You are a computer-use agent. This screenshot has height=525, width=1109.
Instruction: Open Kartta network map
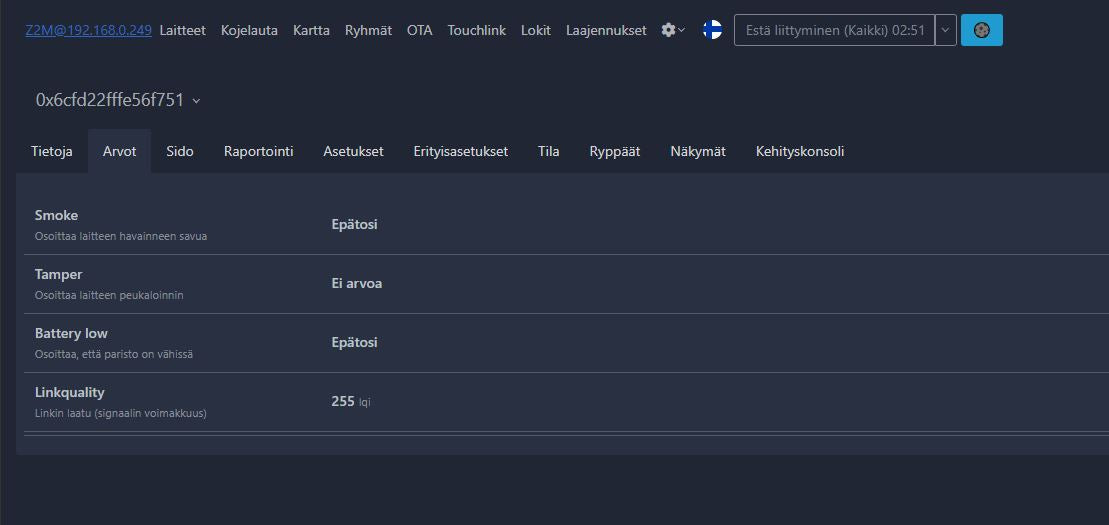coord(311,30)
